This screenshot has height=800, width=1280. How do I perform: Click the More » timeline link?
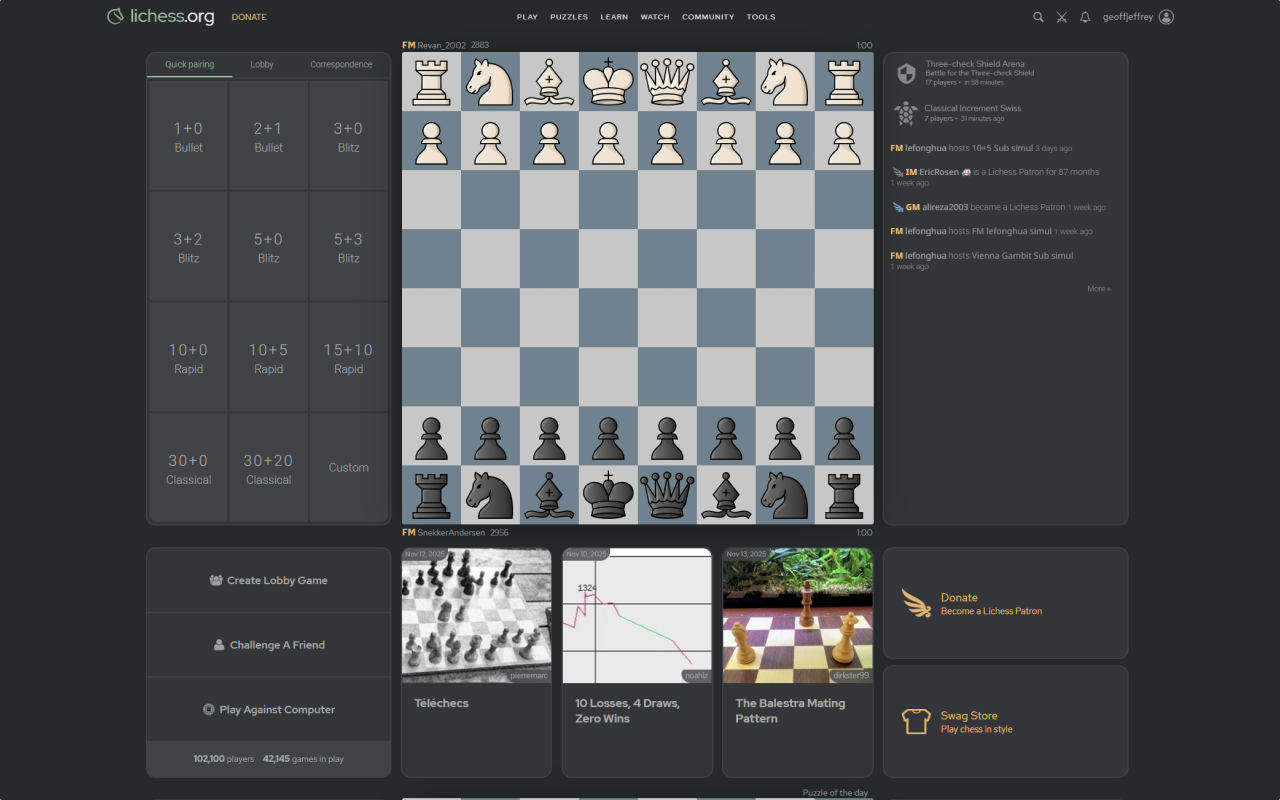point(1099,289)
